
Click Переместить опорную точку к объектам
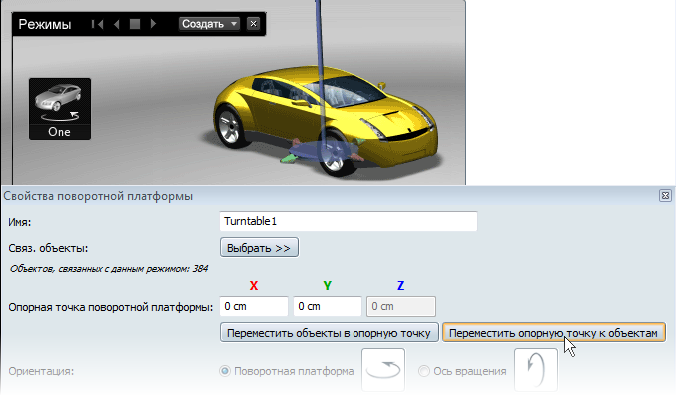point(554,333)
